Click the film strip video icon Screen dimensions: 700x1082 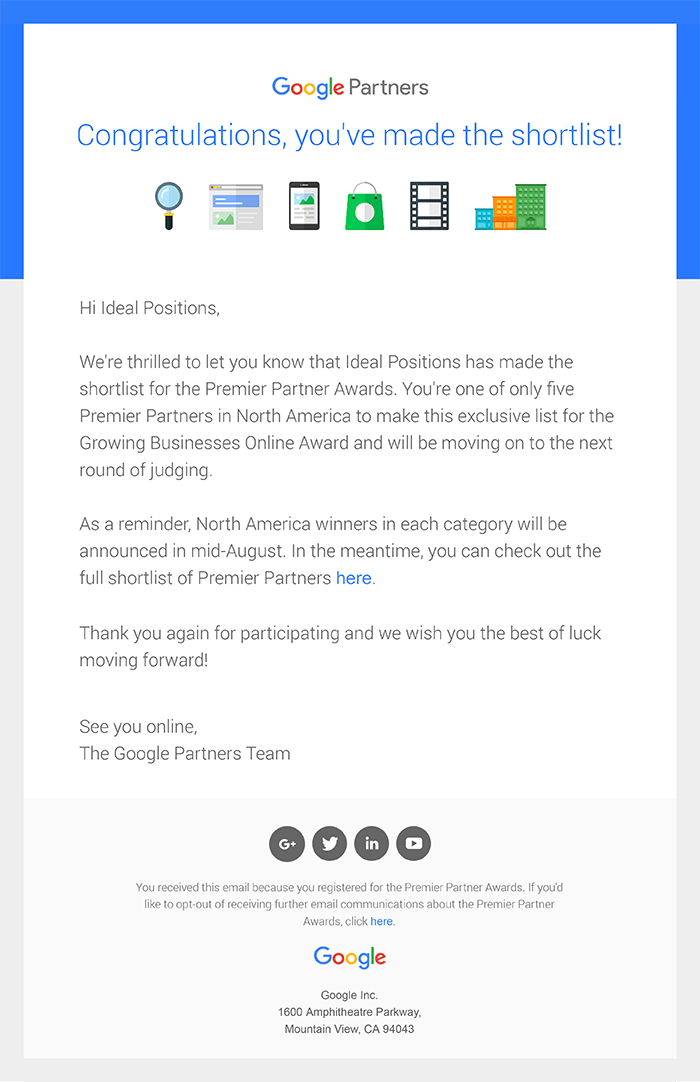429,206
